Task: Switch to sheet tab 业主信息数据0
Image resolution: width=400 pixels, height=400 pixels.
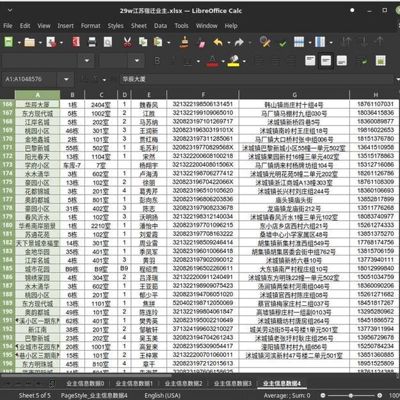Action: [x=85, y=383]
